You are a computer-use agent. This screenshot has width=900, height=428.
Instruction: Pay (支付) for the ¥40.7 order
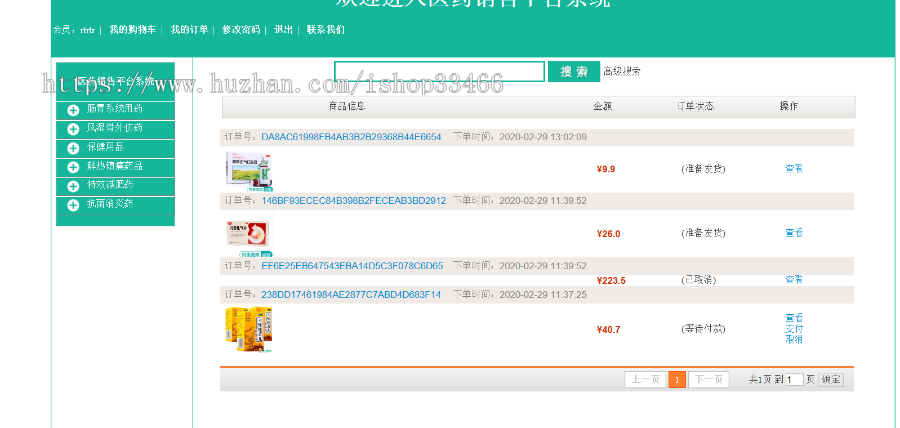[x=794, y=329]
